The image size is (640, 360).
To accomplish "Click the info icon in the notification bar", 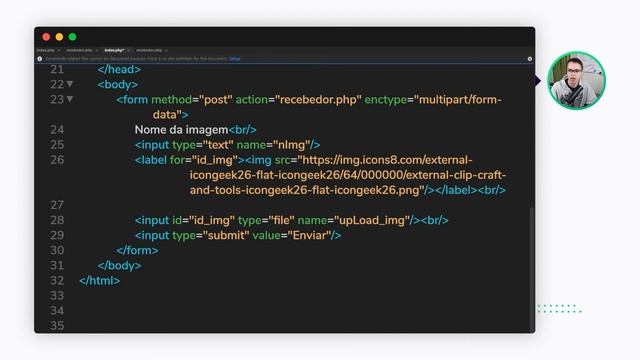I will (x=40, y=59).
